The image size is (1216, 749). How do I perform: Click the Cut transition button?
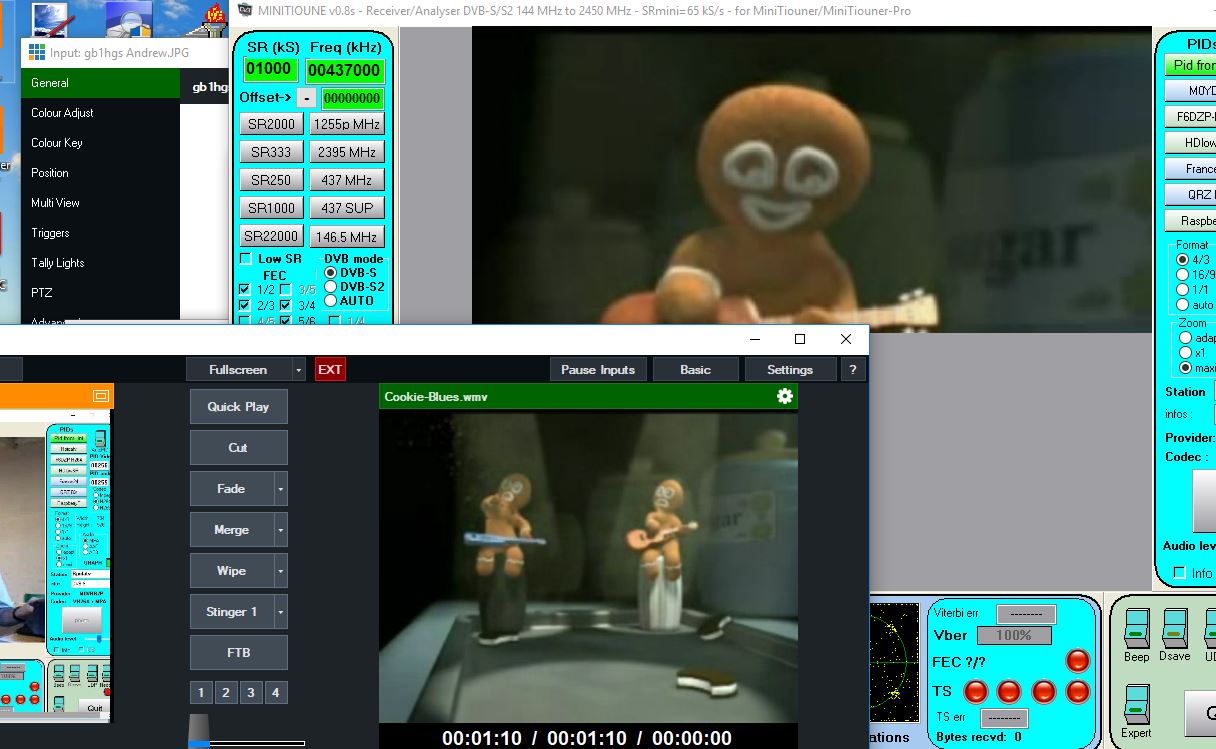238,448
